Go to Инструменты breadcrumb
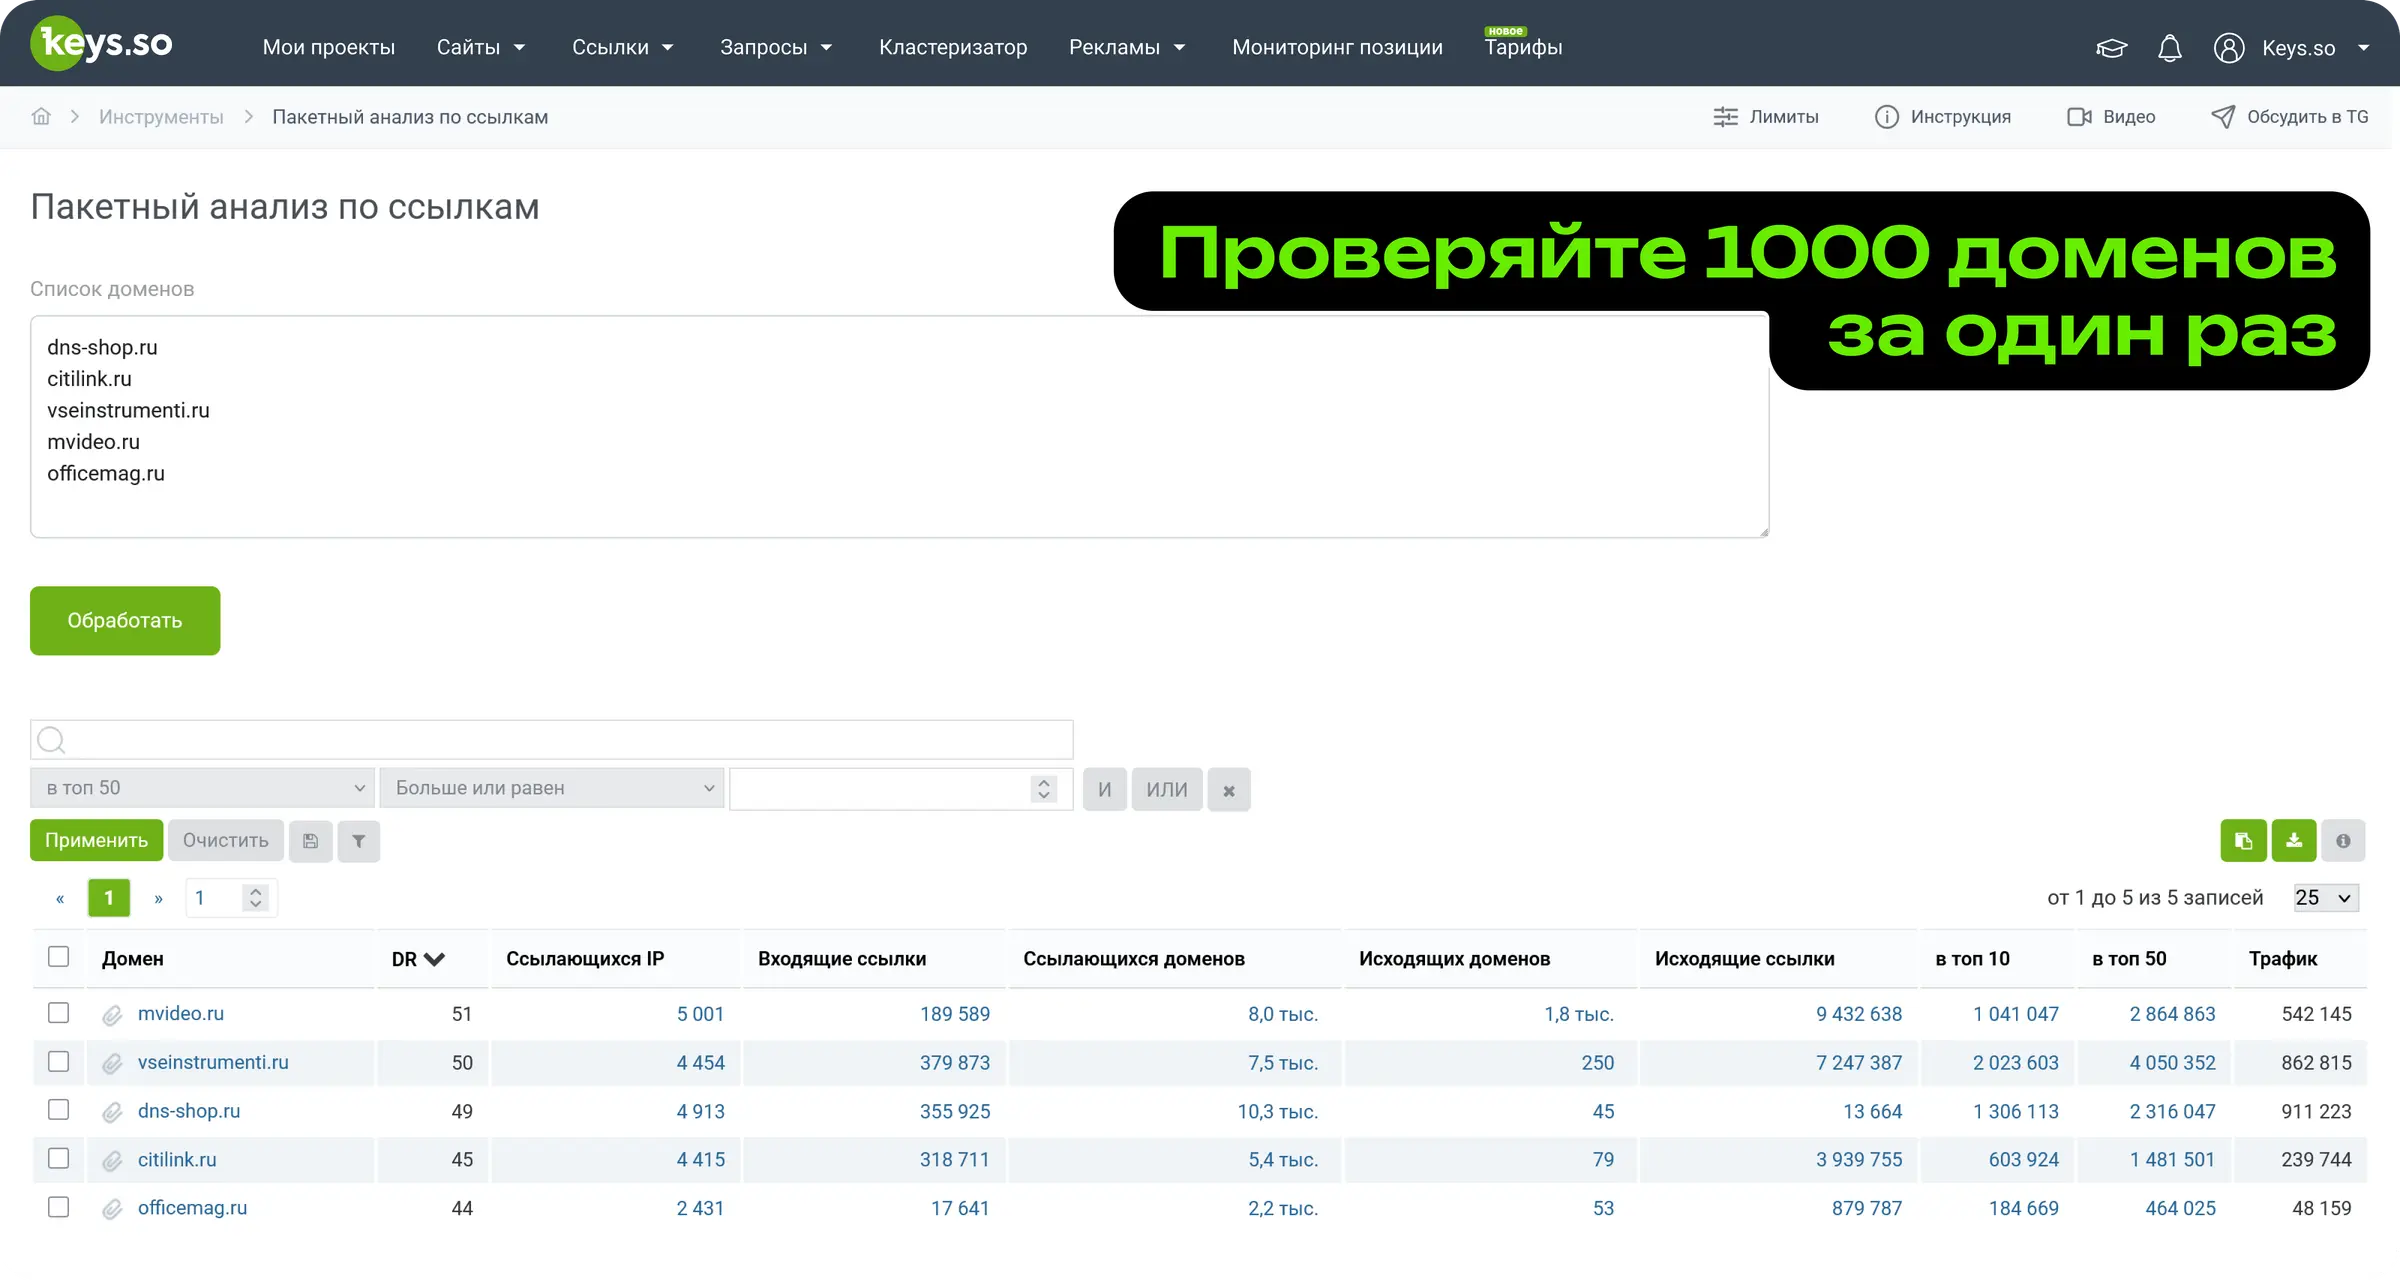Screen dimensions: 2400x1280 [161, 117]
